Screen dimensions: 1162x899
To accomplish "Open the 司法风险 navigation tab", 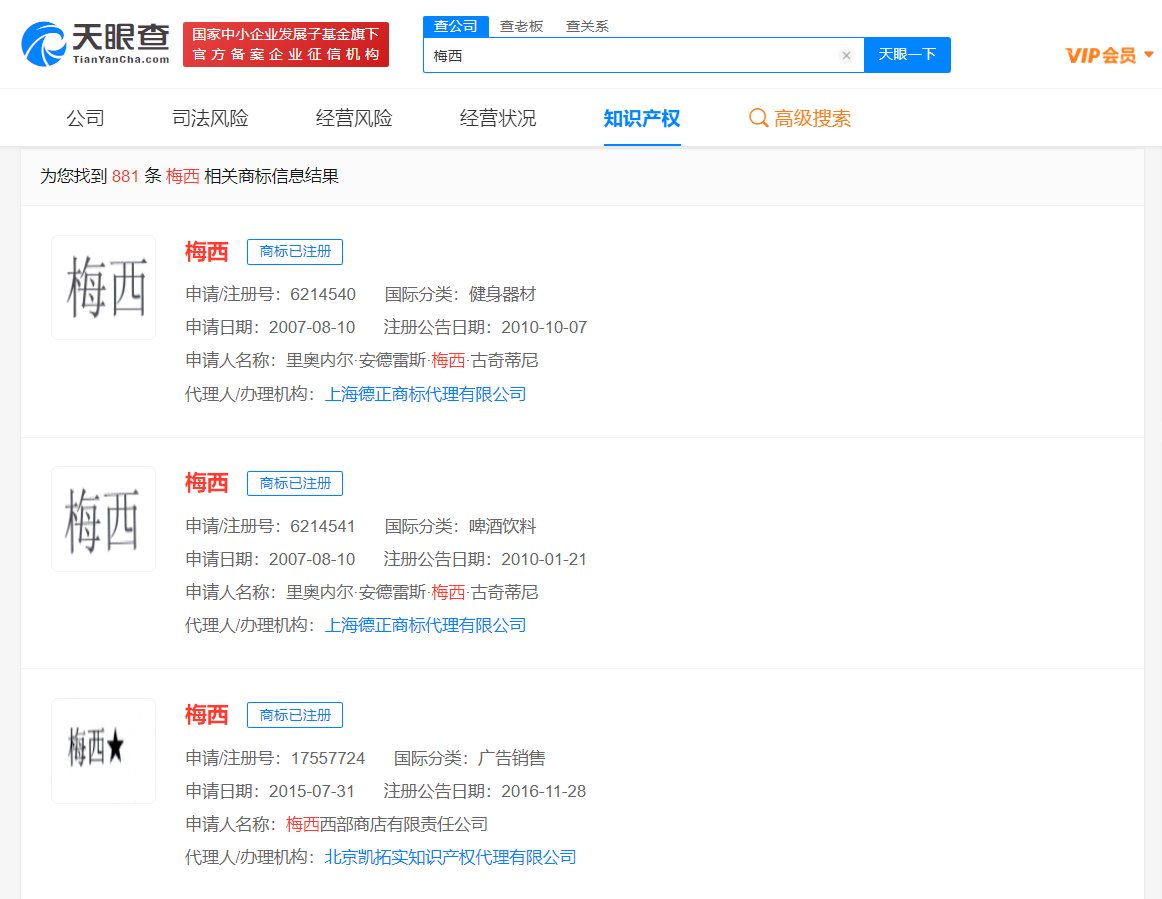I will [209, 117].
